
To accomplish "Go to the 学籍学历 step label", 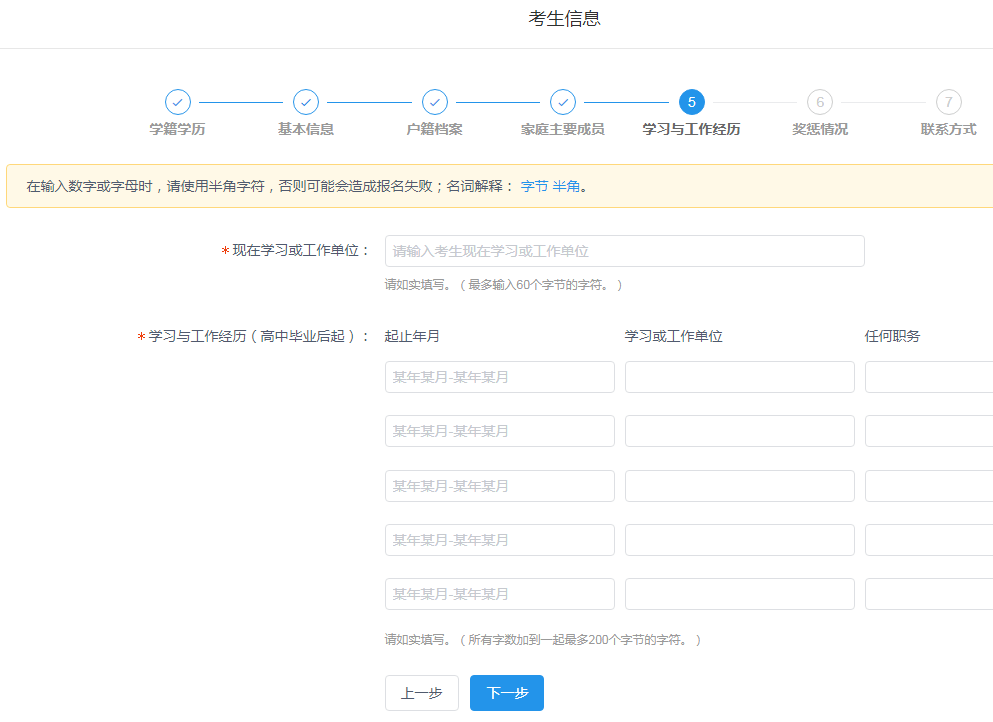I will pos(177,129).
